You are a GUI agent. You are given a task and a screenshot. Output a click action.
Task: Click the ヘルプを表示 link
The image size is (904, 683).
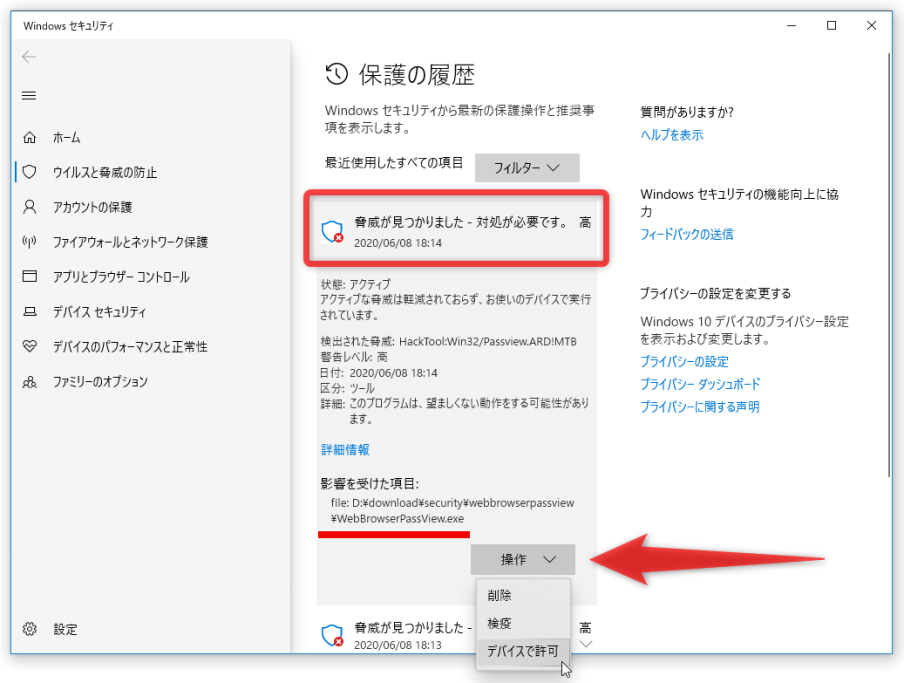672,135
